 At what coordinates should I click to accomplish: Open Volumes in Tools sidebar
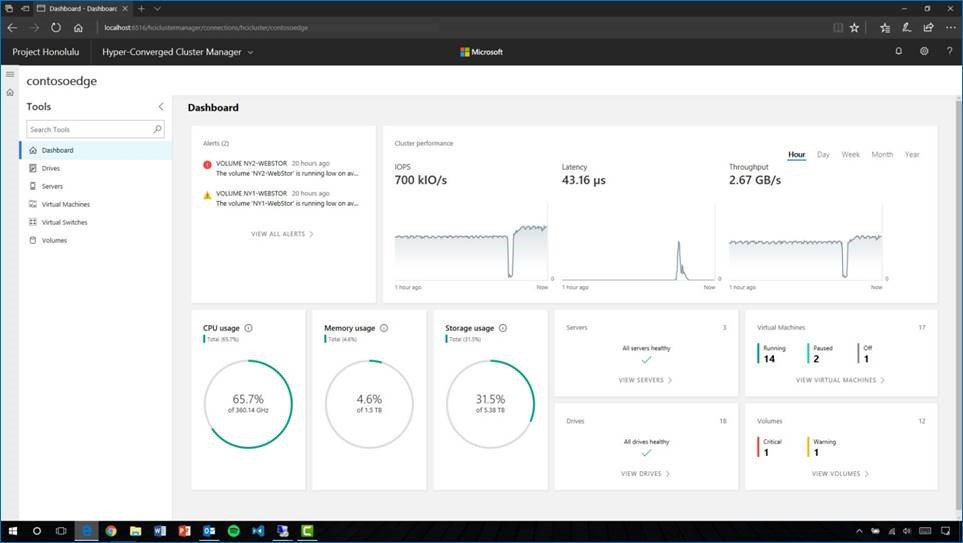(96, 240)
